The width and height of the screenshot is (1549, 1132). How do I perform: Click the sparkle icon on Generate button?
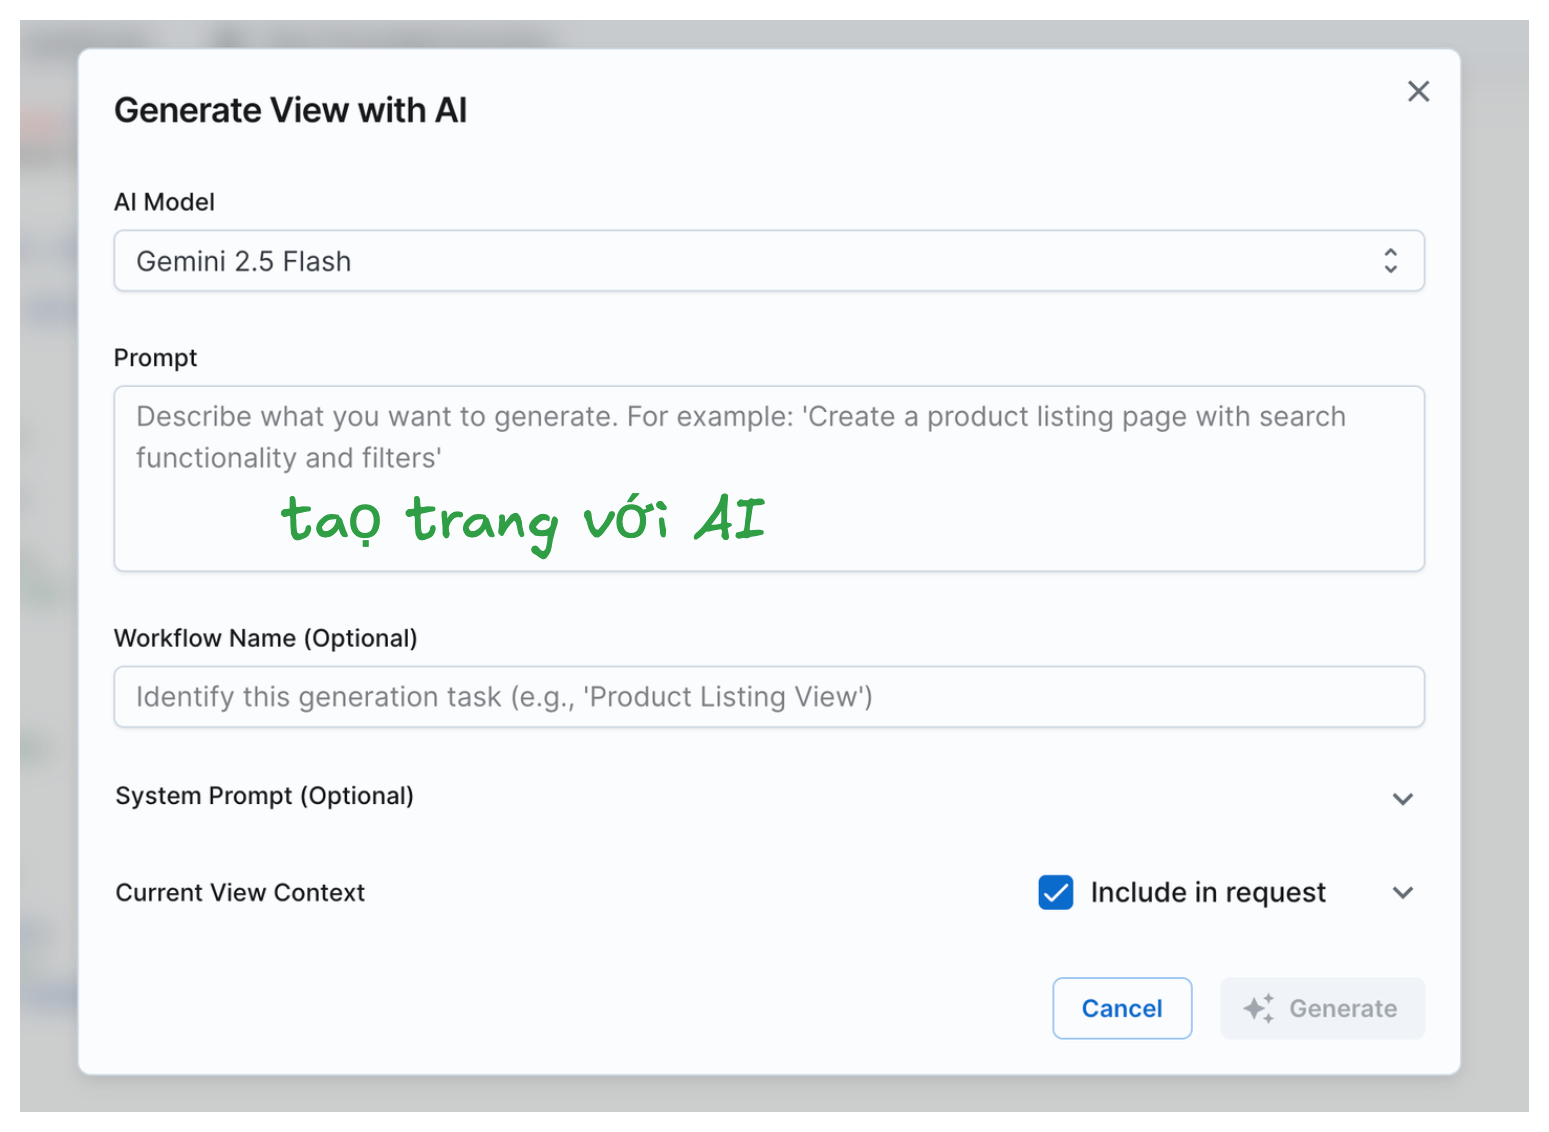1259,1008
